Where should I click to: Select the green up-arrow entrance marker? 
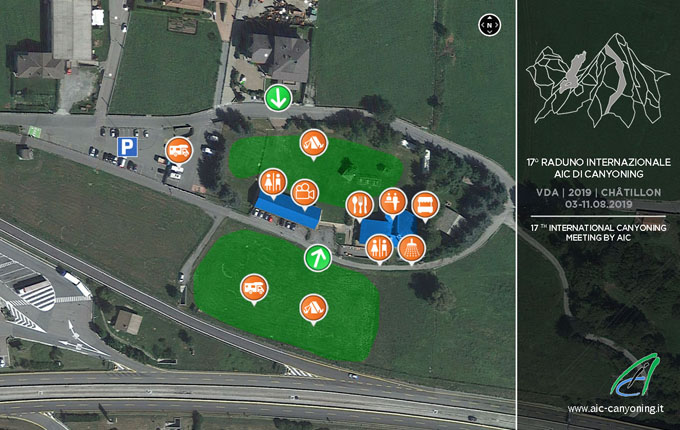click(318, 258)
